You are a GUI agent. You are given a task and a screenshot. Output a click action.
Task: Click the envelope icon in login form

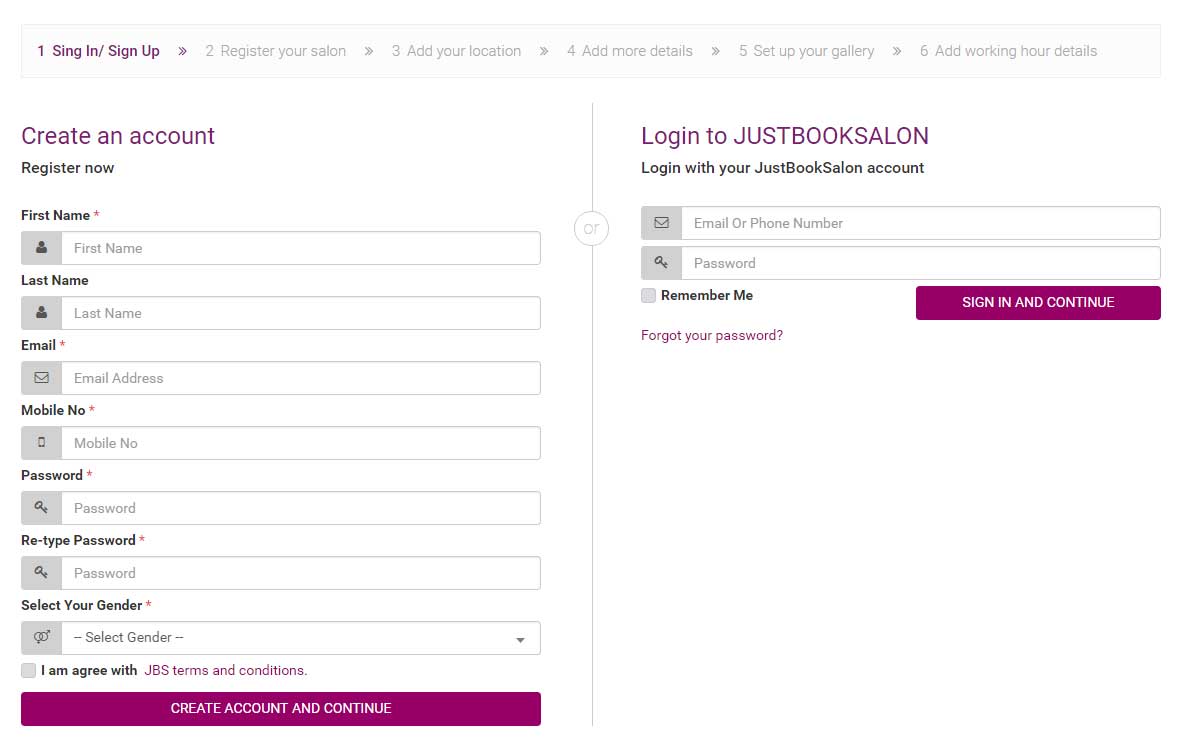(661, 223)
